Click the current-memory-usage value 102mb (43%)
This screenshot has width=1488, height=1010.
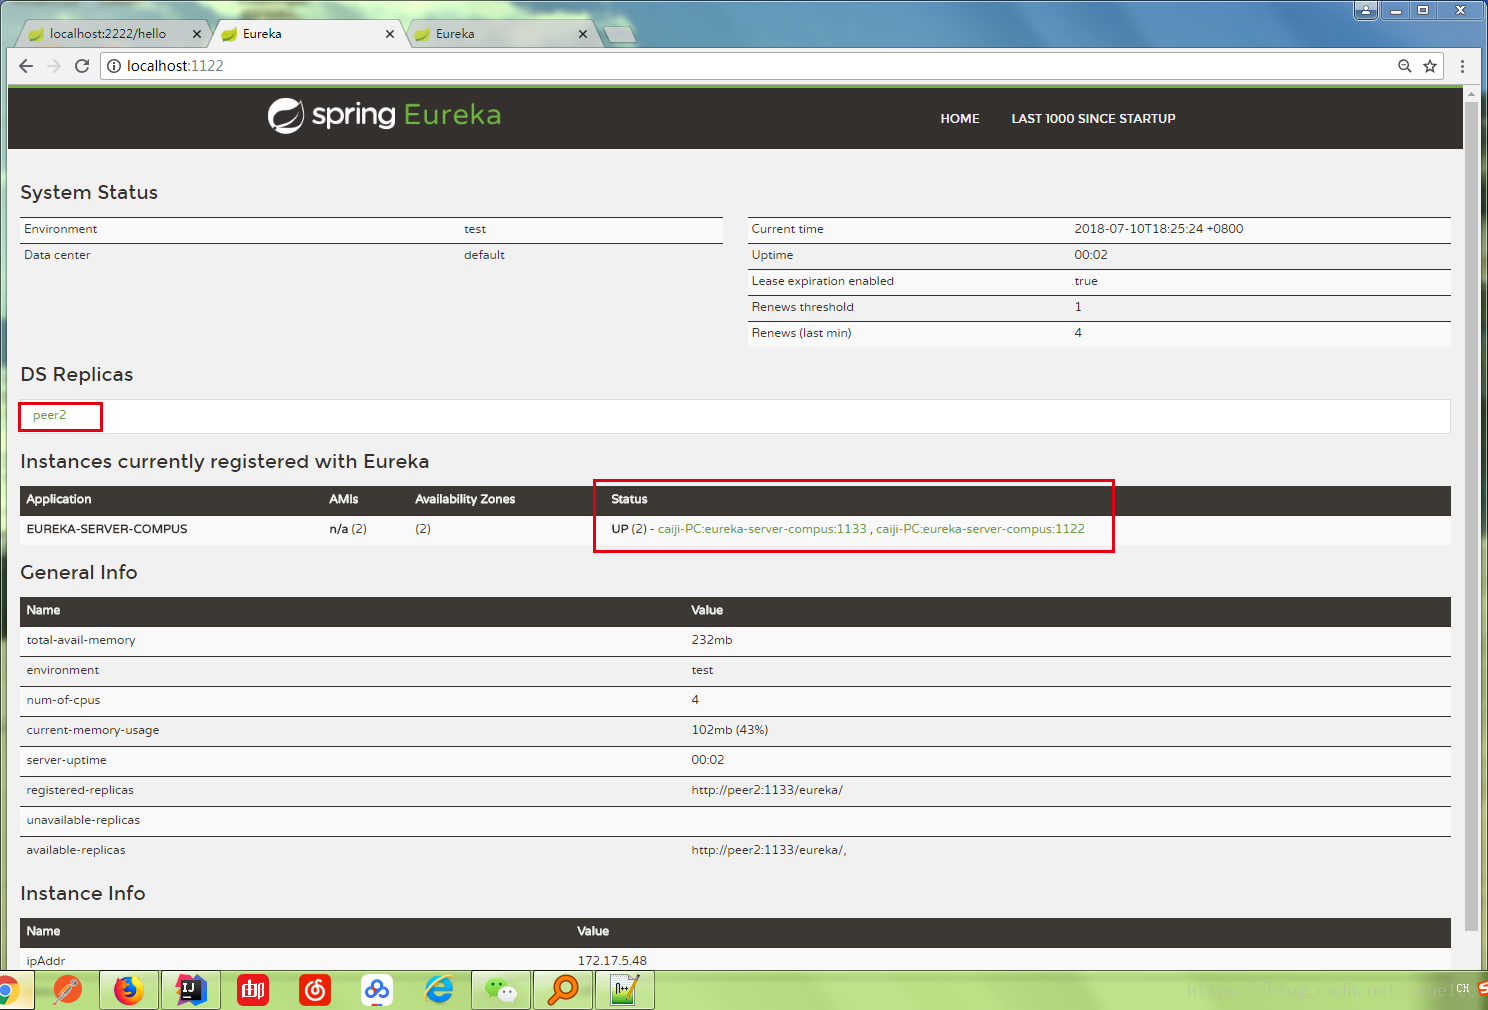tap(730, 730)
